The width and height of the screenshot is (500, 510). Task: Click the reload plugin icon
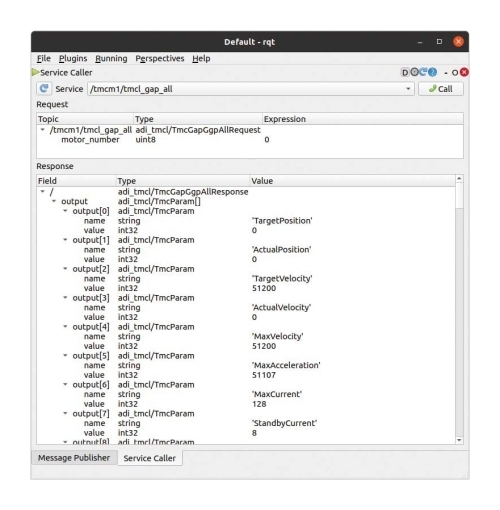pos(423,72)
